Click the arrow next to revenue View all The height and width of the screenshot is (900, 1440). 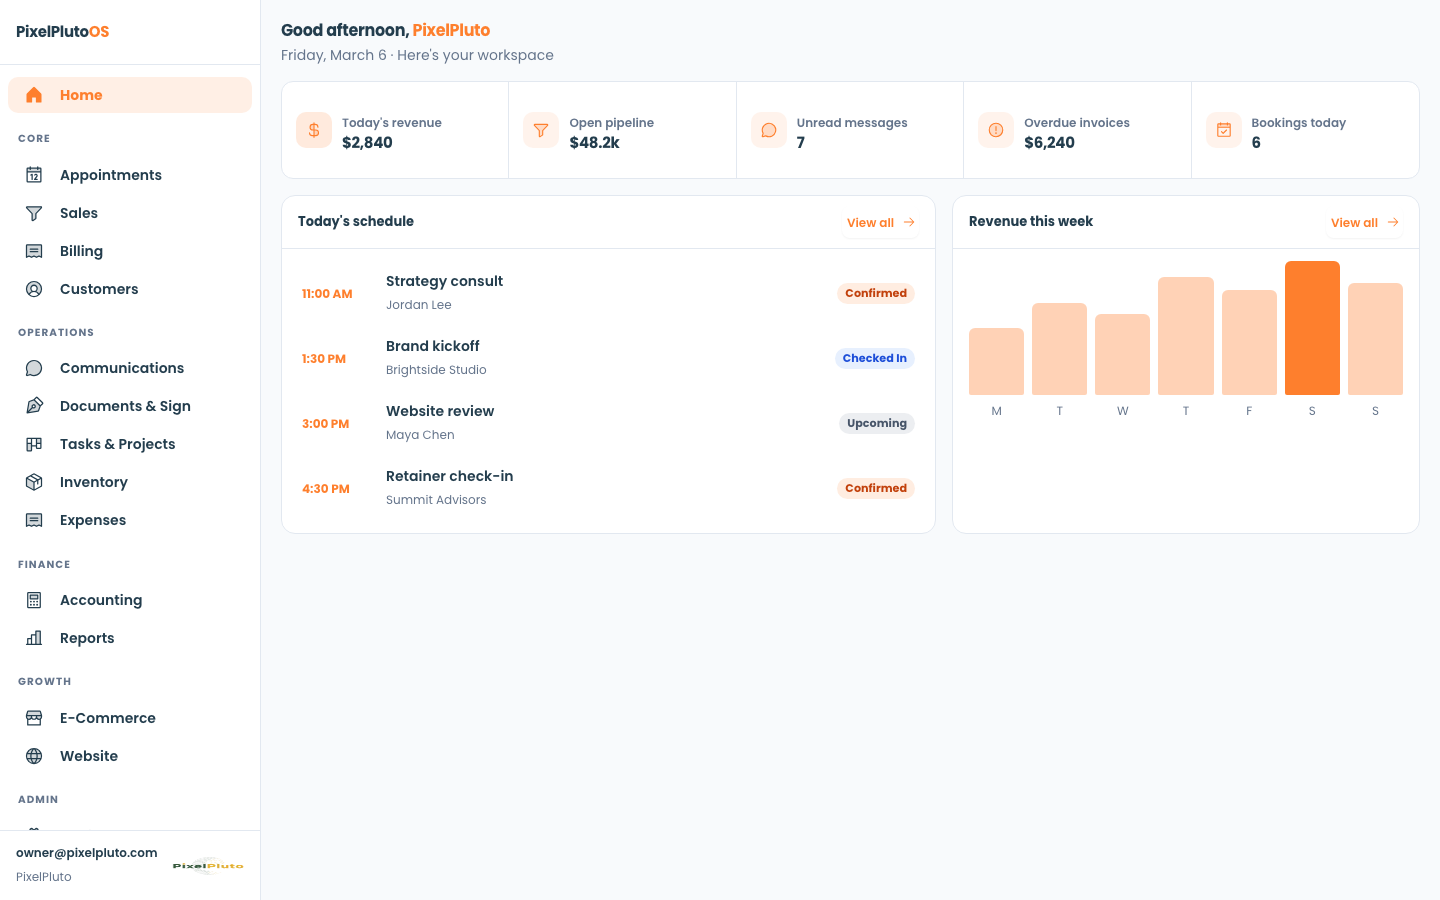tap(1393, 222)
